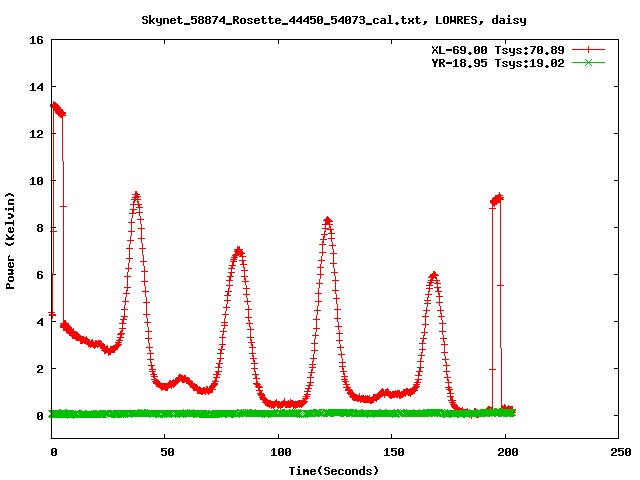Click the y-axis tick label 2
This screenshot has width=640, height=480.
click(x=40, y=369)
